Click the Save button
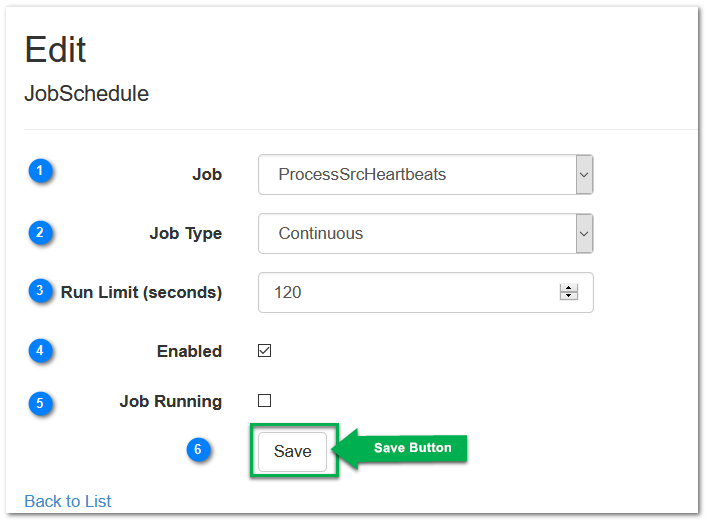This screenshot has width=708, height=523. (x=293, y=451)
